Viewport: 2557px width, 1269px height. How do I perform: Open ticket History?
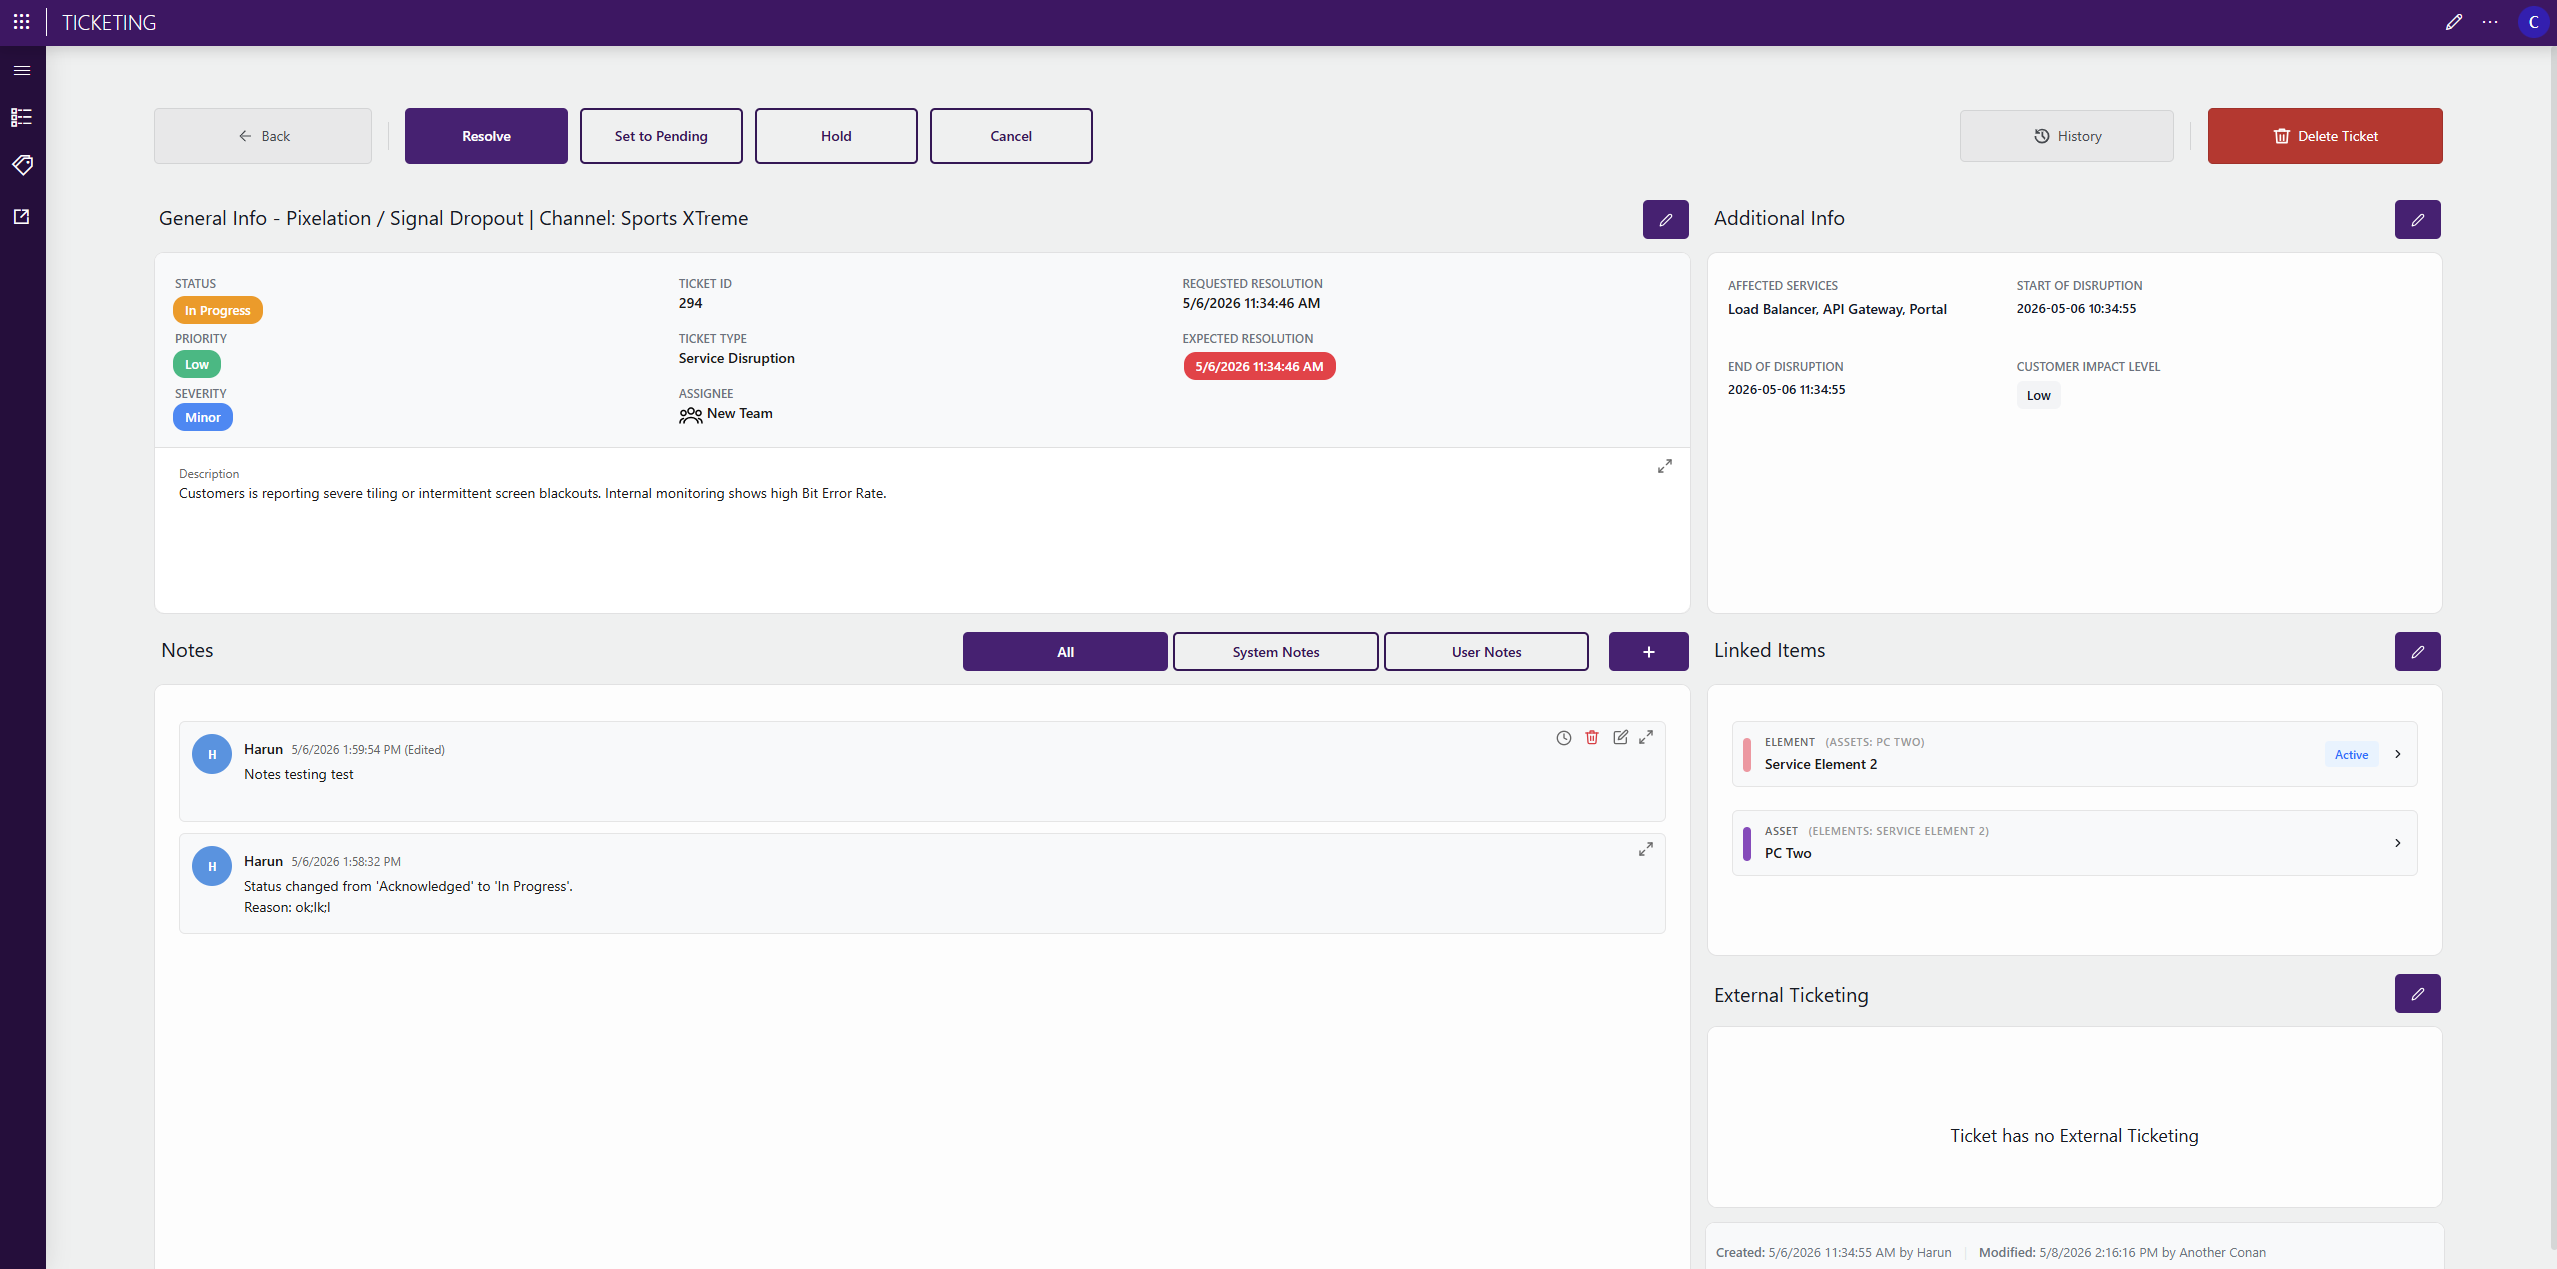tap(2067, 136)
